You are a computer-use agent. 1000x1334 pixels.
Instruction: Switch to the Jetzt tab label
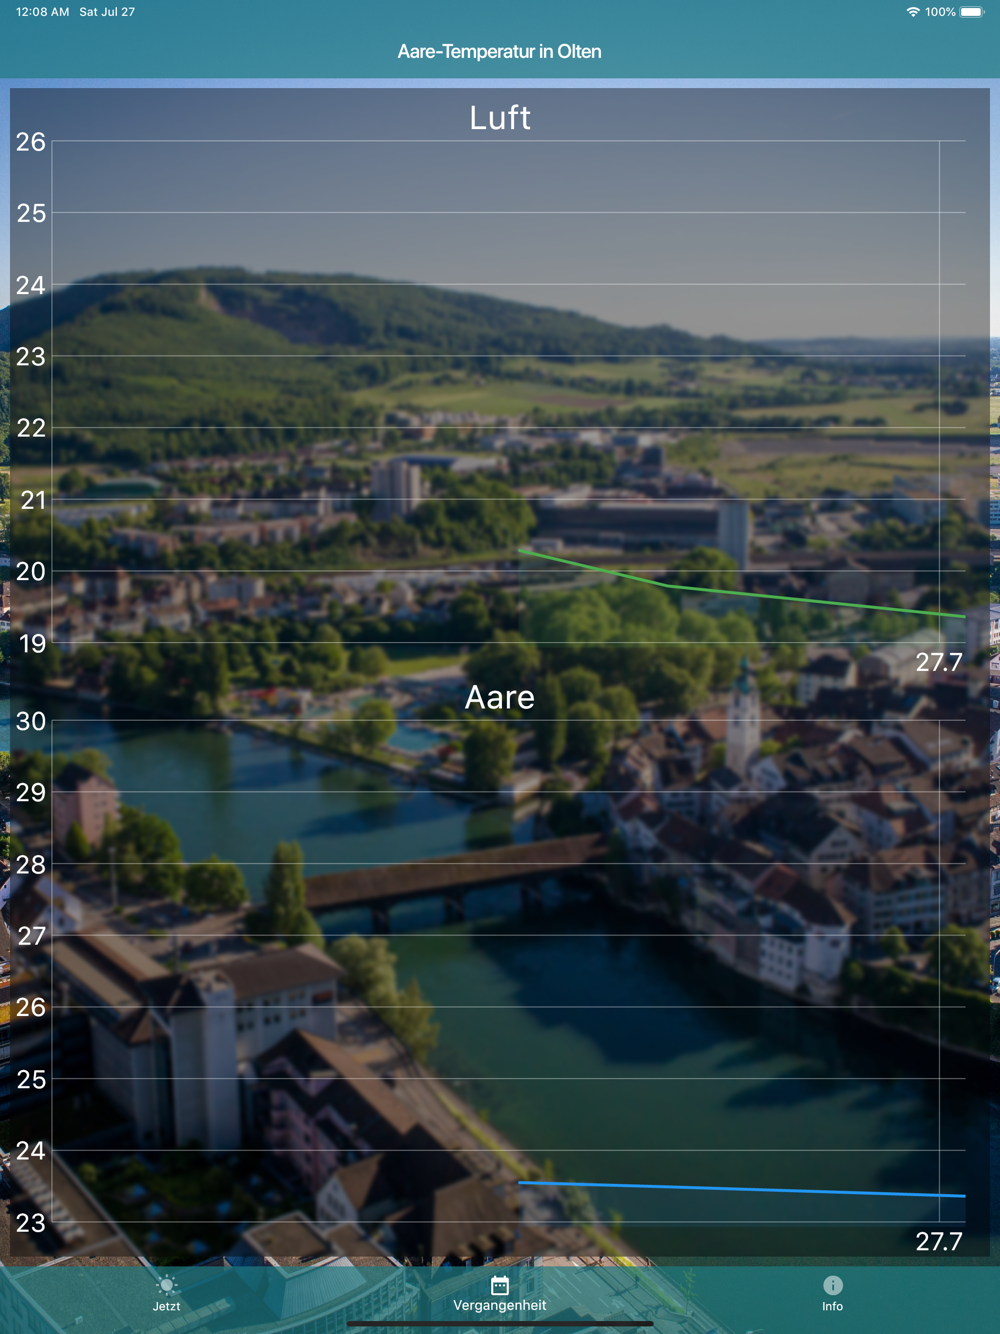point(167,1306)
